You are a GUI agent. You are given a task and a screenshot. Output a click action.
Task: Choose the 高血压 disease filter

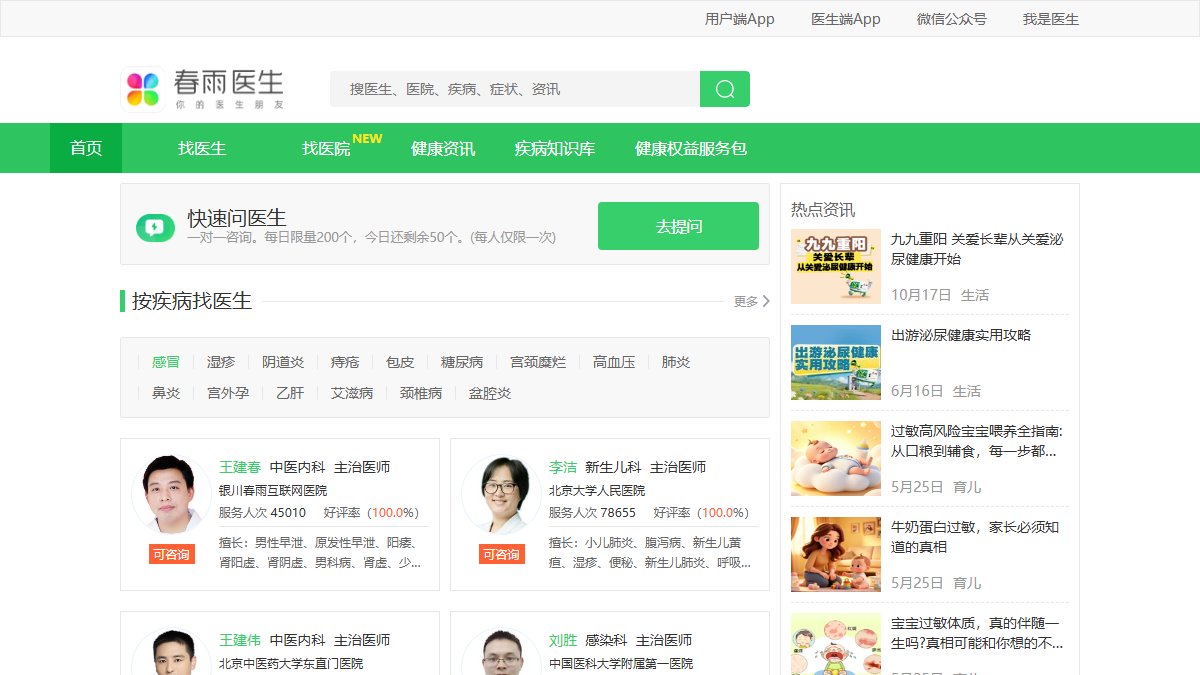tap(614, 362)
